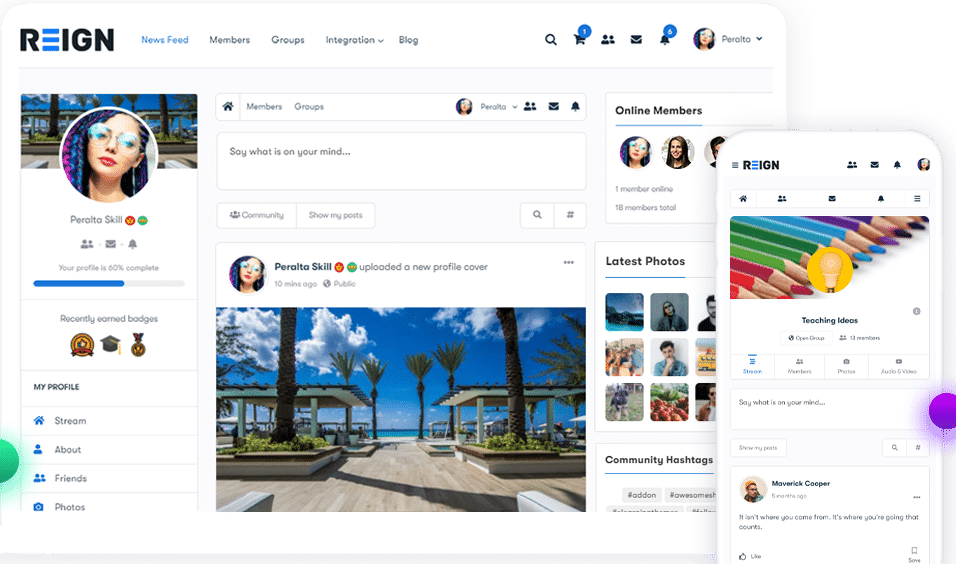956x564 pixels.
Task: Click hashtag icon beside activity filter tabs
Action: (570, 215)
